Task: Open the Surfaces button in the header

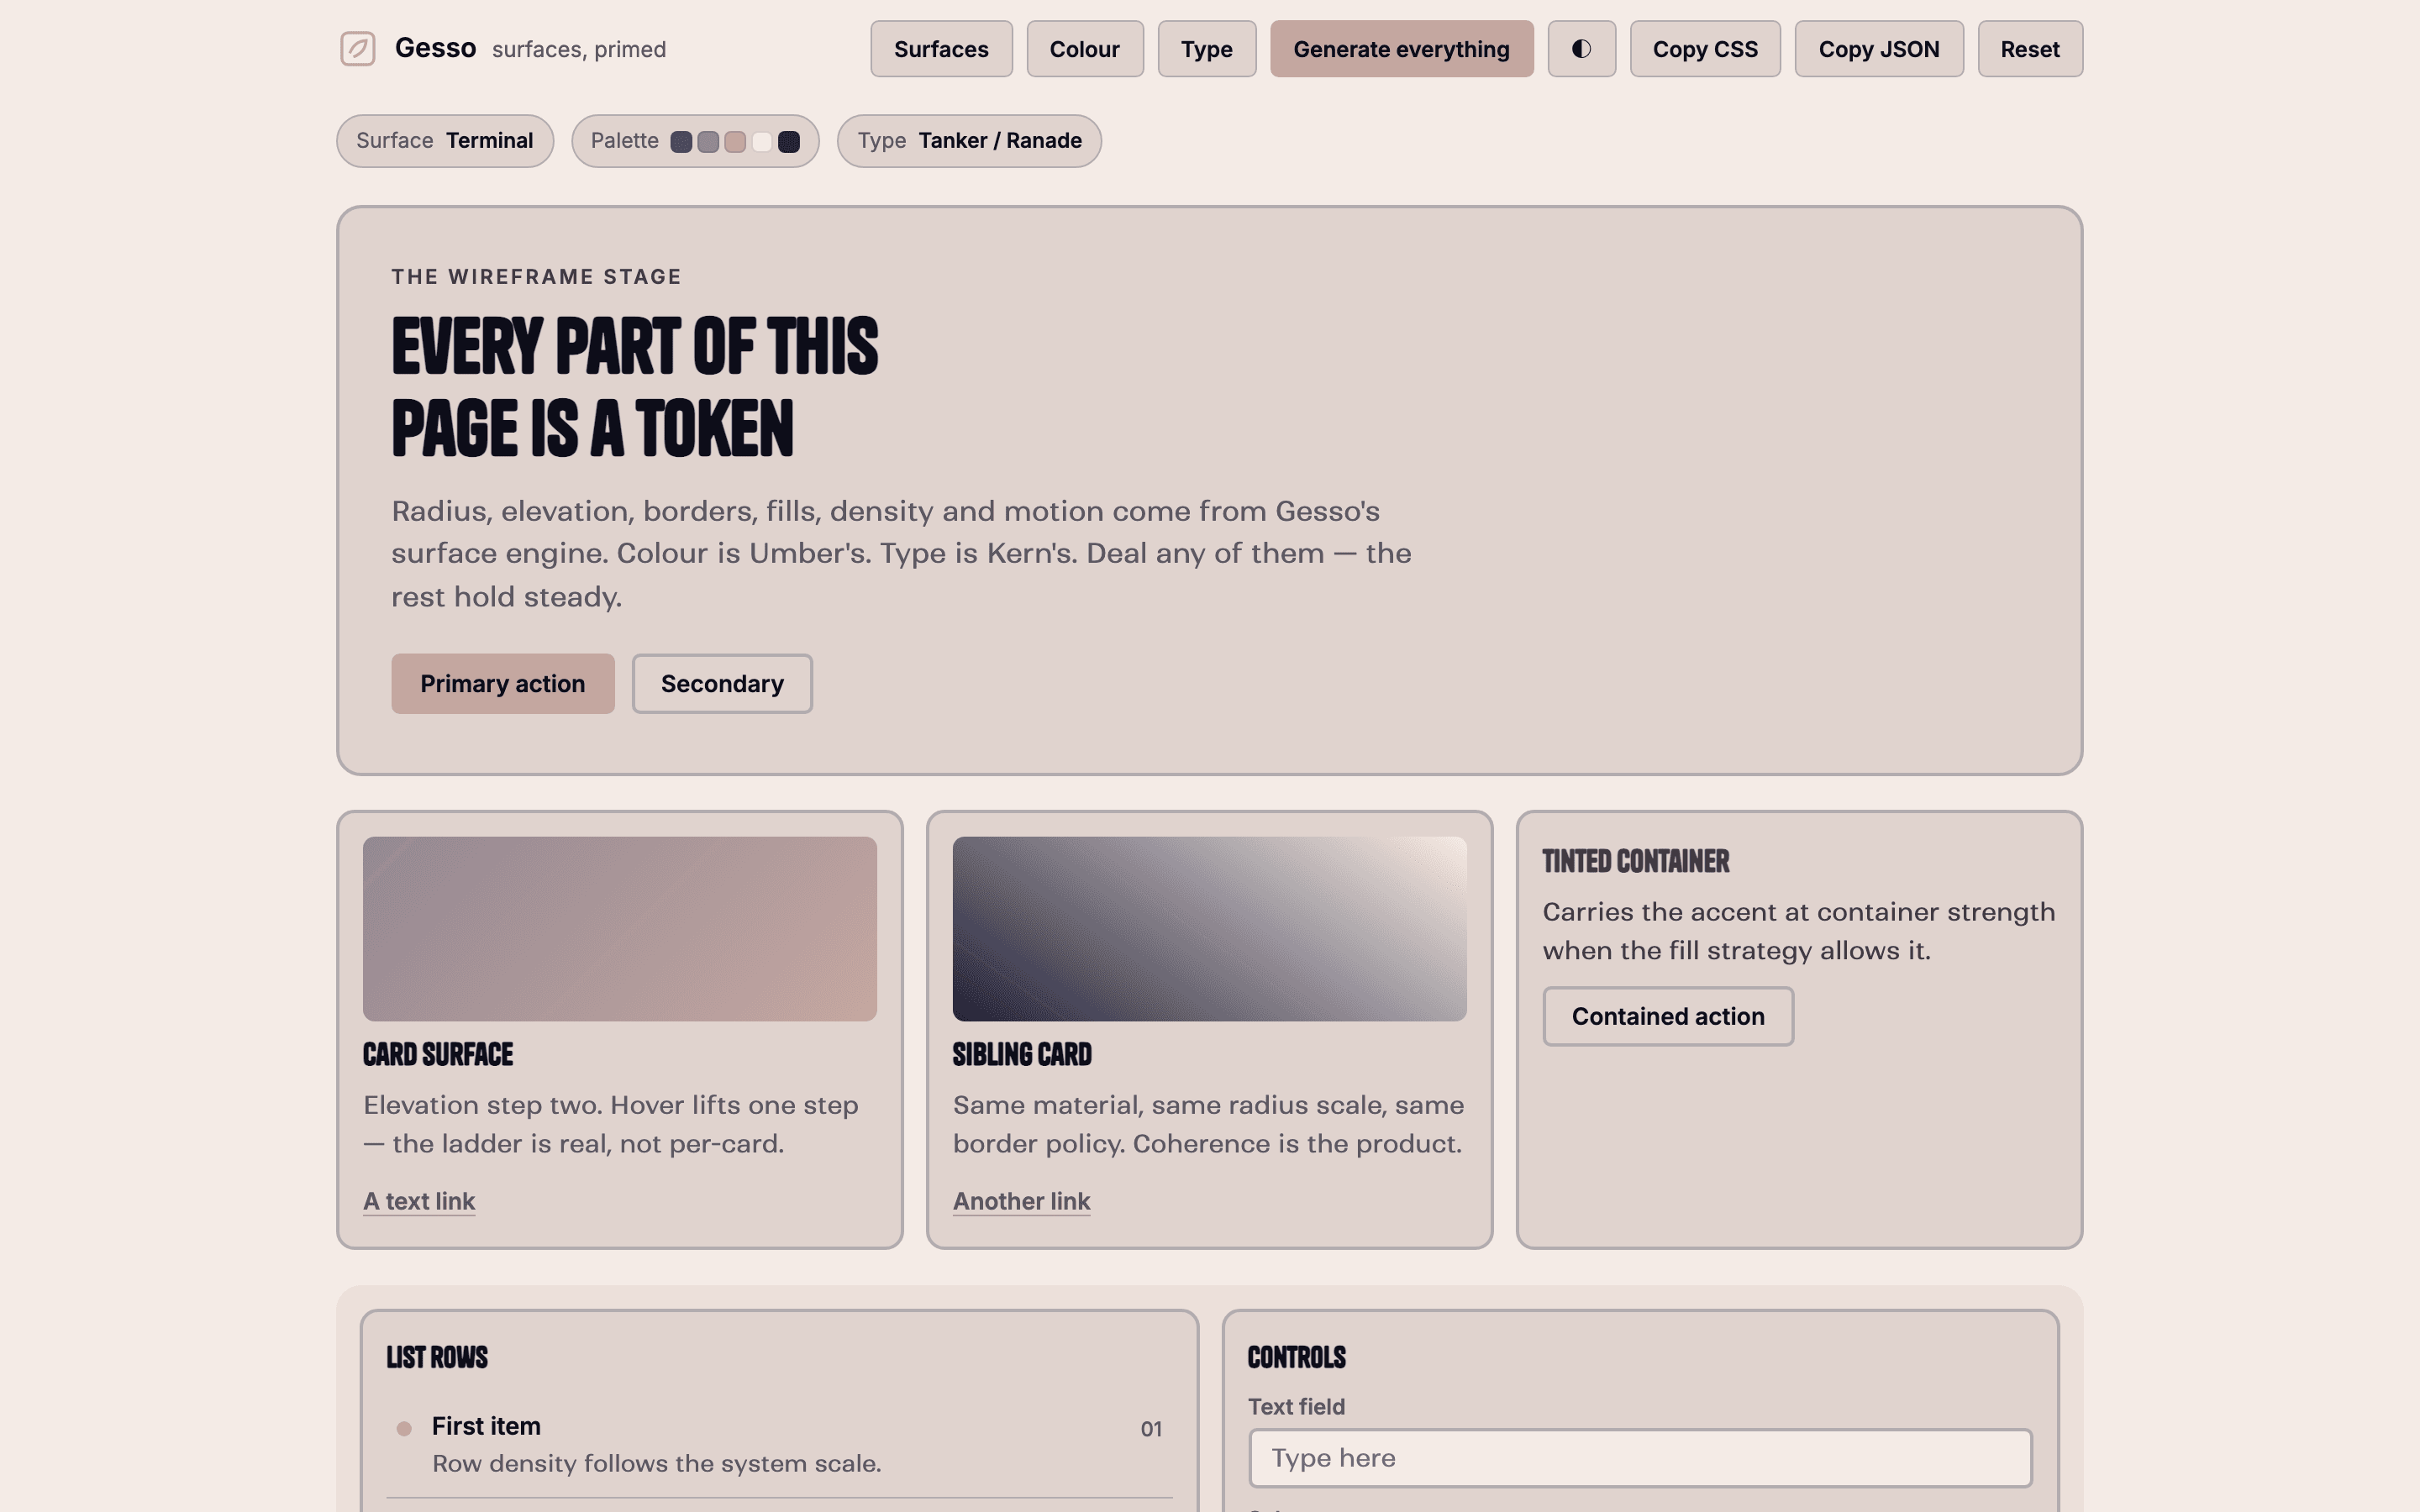Action: [941, 49]
